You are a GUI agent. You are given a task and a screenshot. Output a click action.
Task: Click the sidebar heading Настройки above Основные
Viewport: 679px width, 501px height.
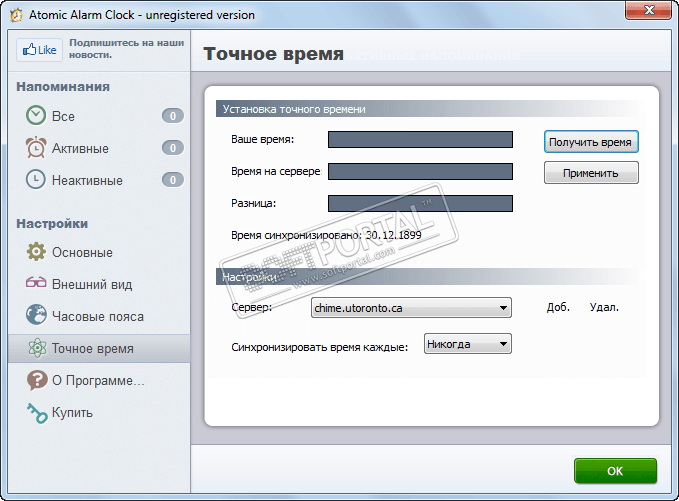coord(52,223)
